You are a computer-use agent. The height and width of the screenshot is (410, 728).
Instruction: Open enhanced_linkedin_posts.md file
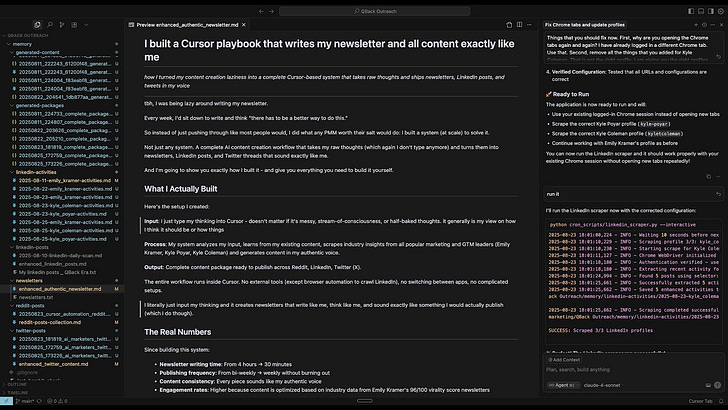click(x=62, y=264)
